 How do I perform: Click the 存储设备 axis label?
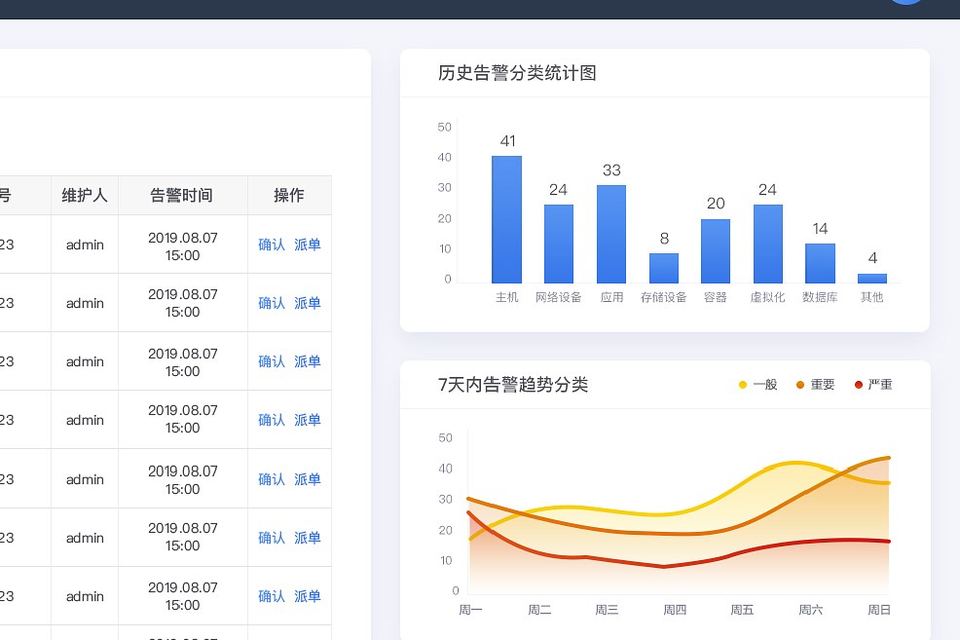pyautogui.click(x=664, y=297)
